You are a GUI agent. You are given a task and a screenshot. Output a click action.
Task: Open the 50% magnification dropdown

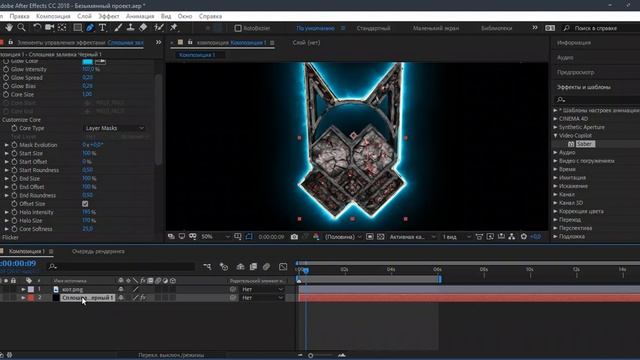(x=216, y=237)
